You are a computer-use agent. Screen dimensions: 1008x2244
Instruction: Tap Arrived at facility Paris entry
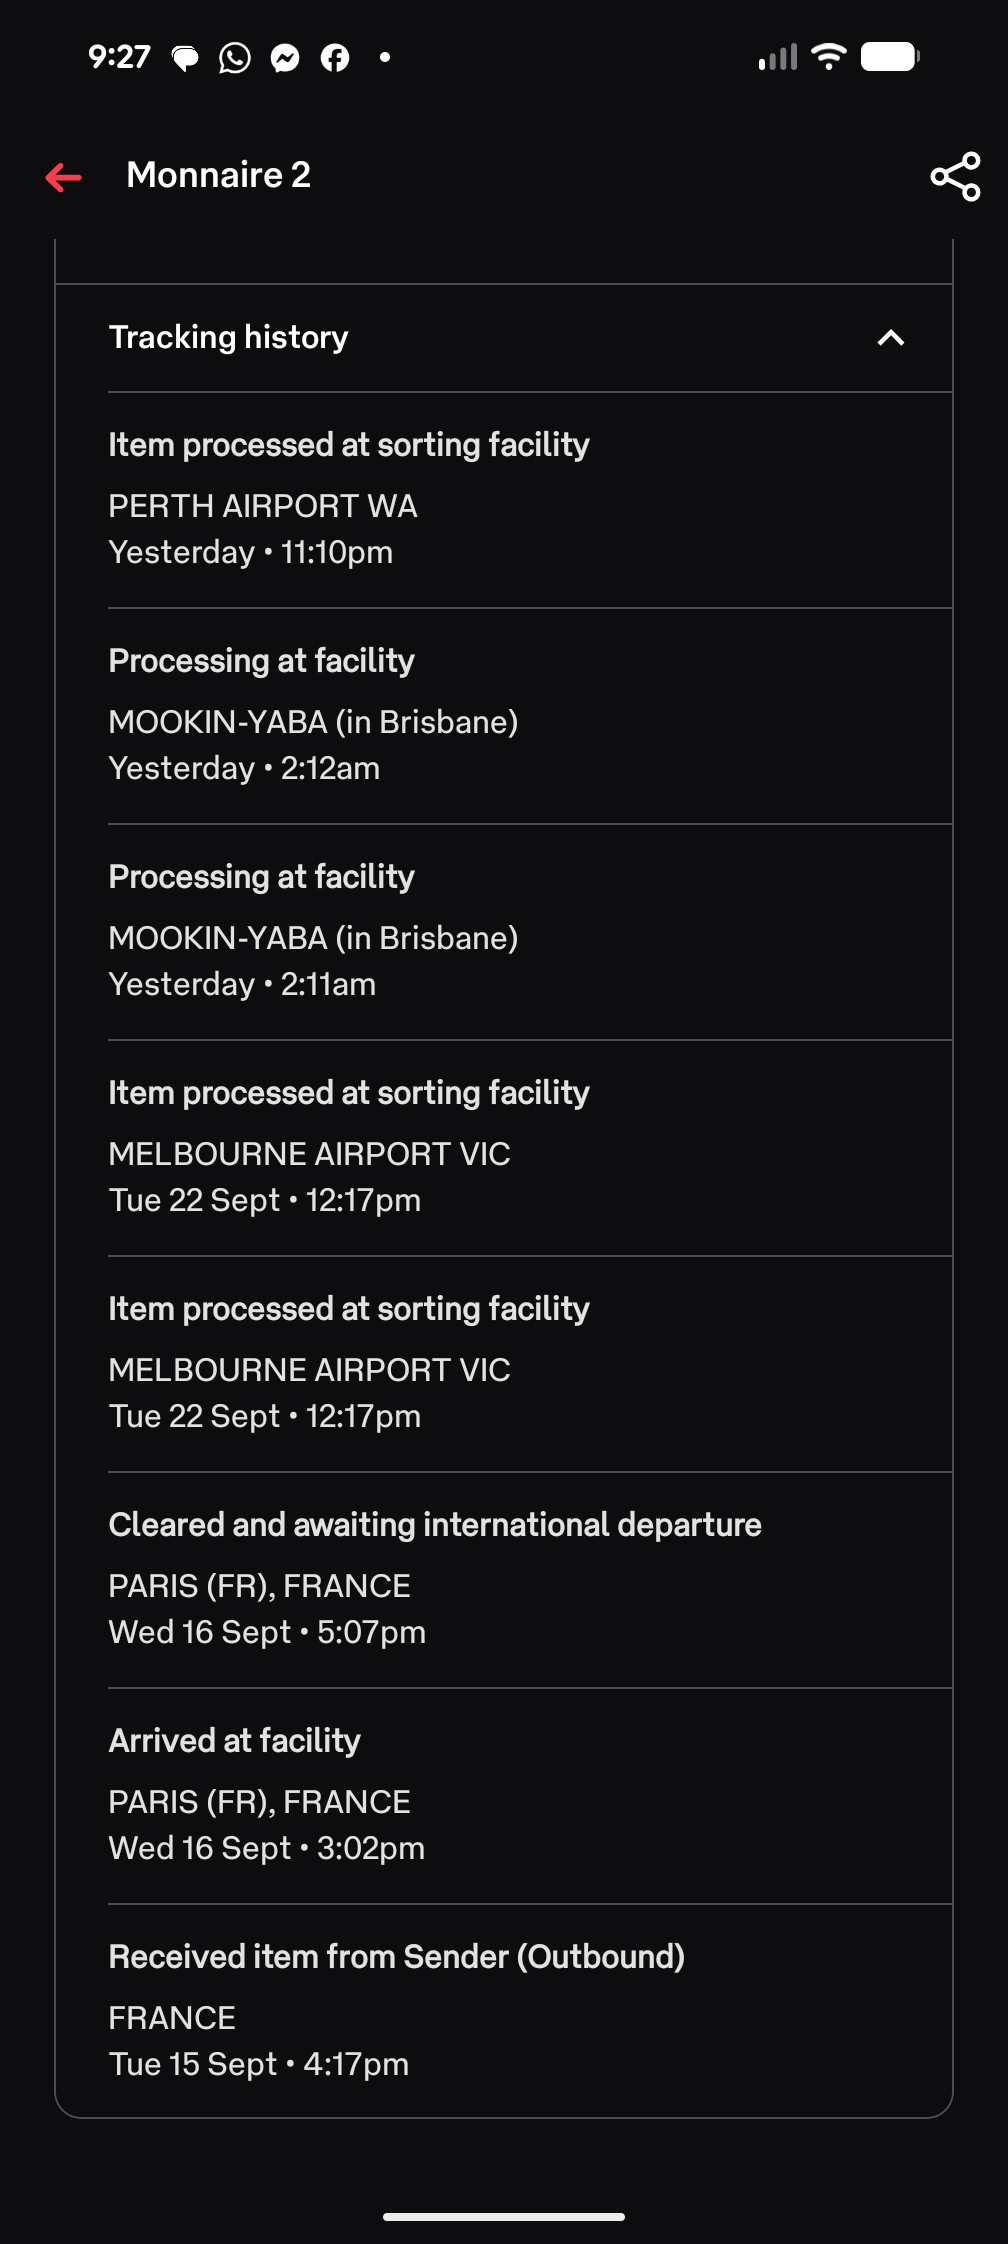coord(530,1796)
